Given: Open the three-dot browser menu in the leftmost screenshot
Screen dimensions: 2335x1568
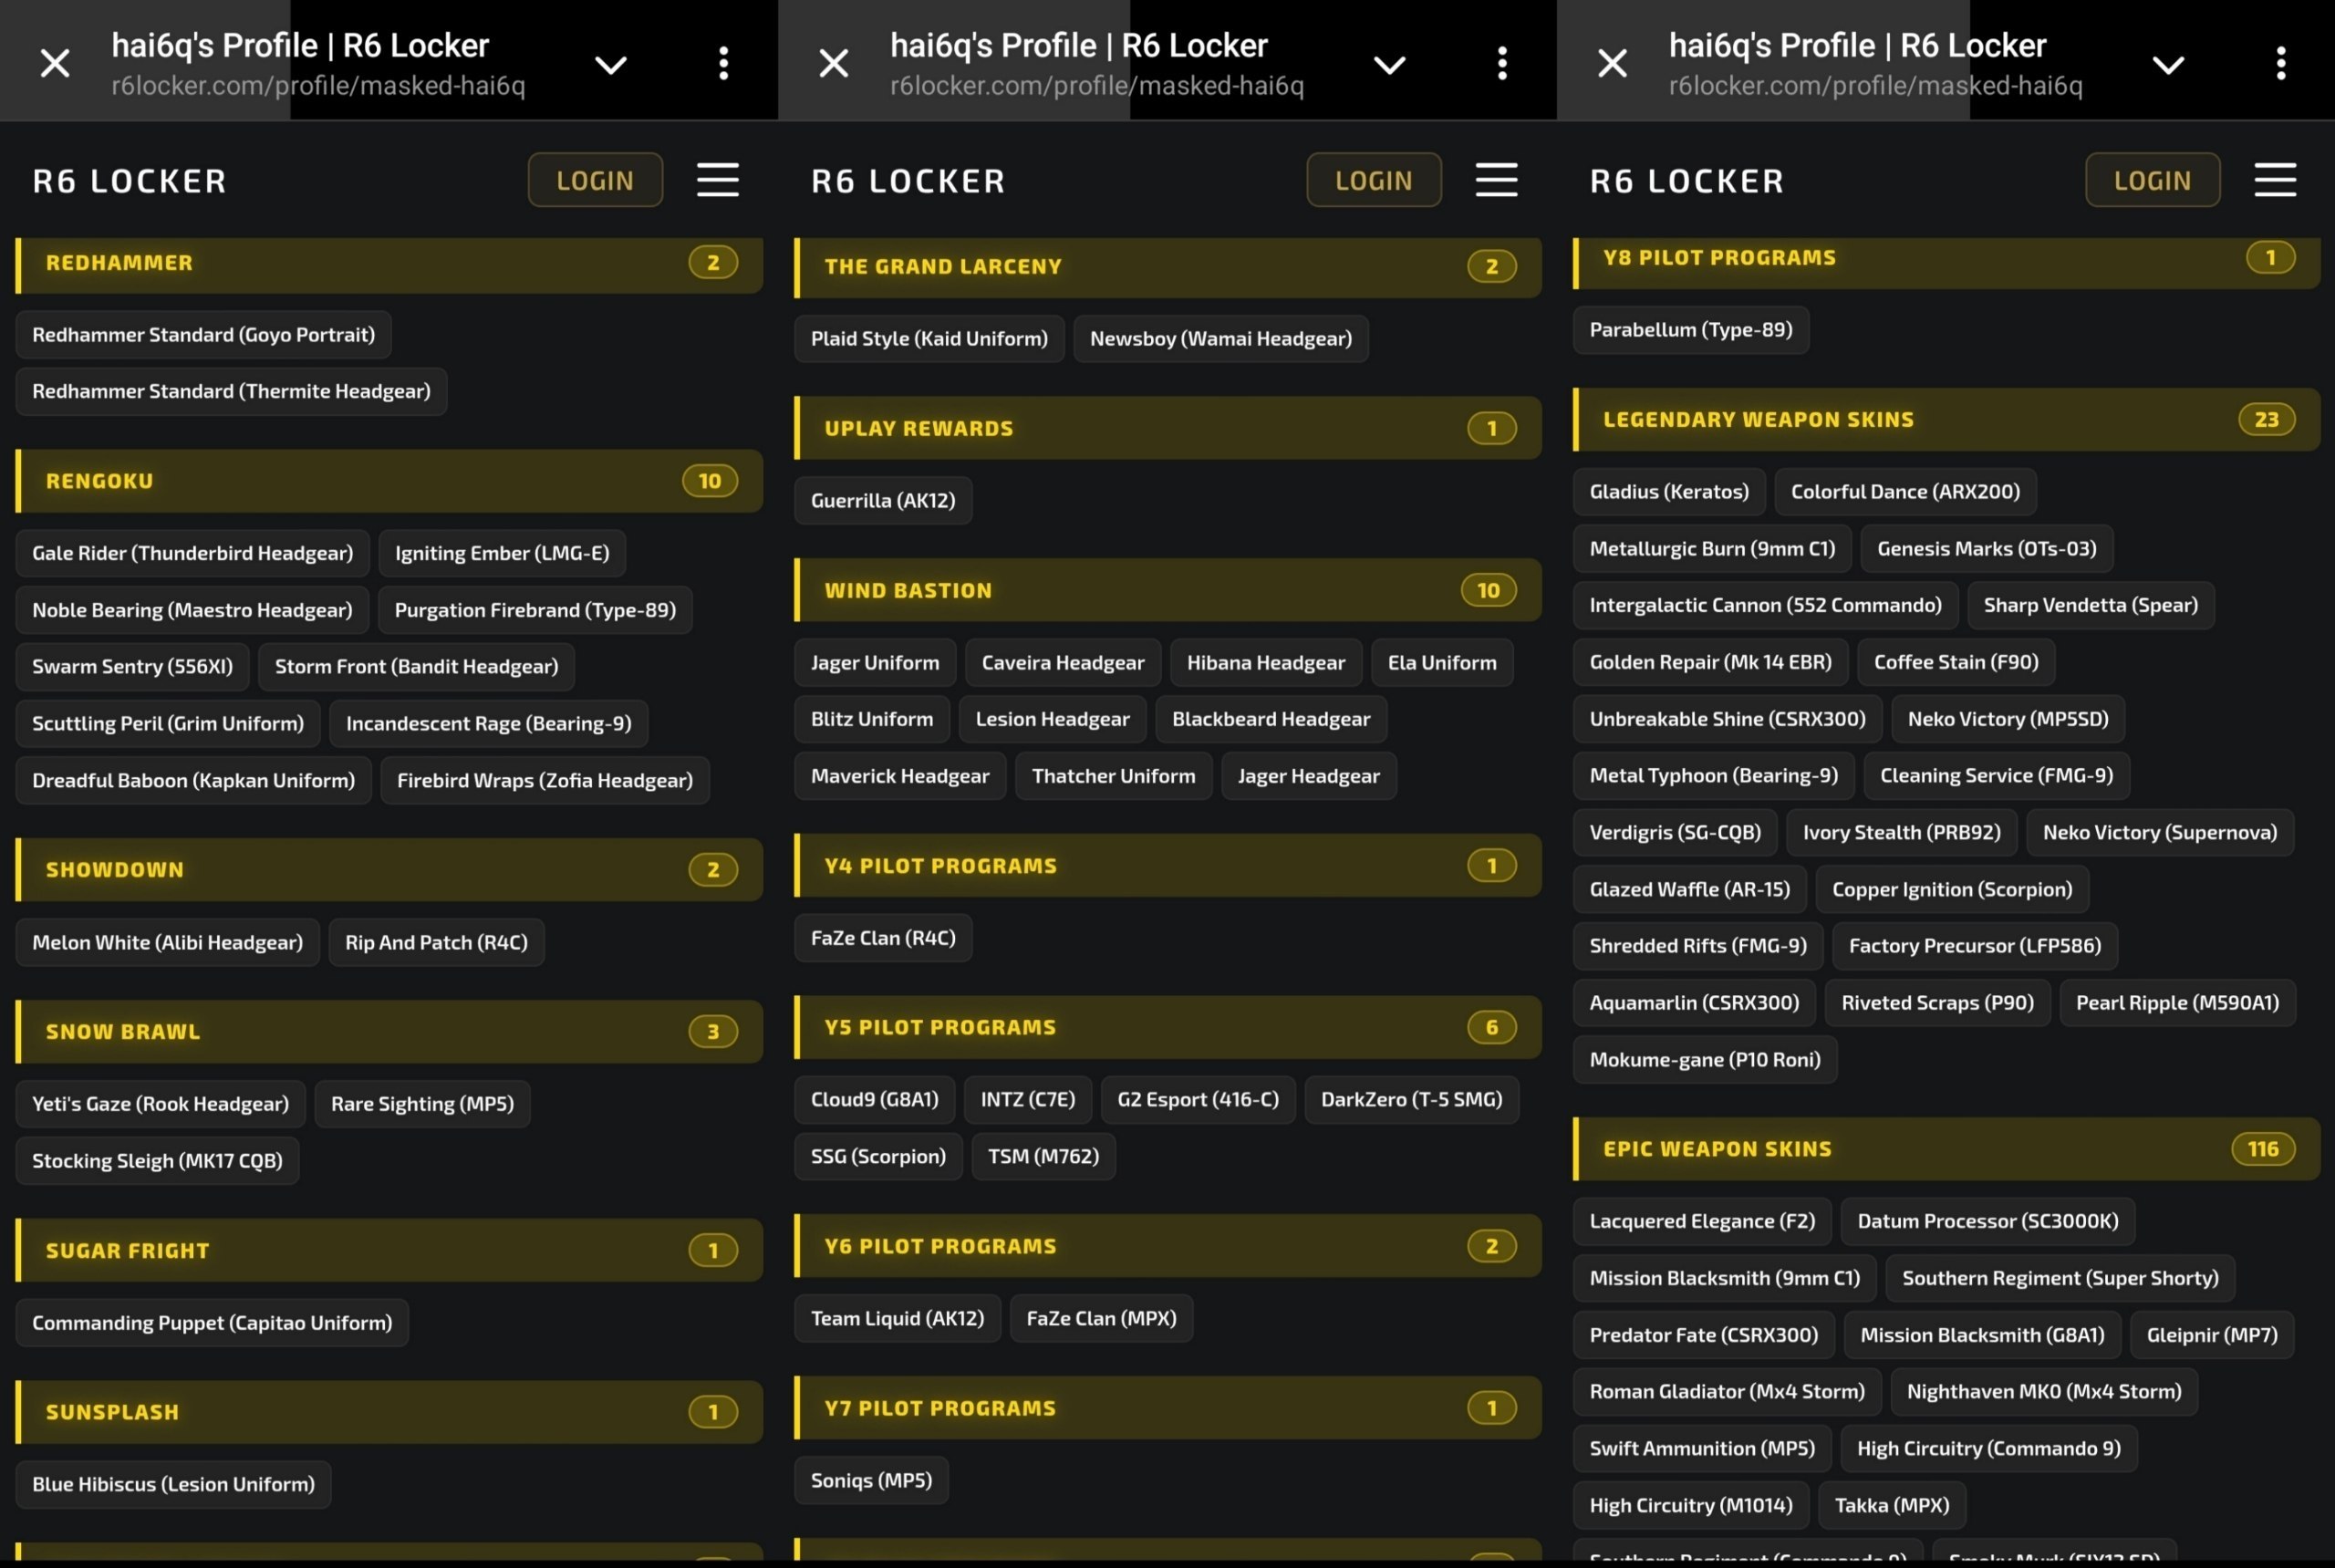Looking at the screenshot, I should point(723,63).
